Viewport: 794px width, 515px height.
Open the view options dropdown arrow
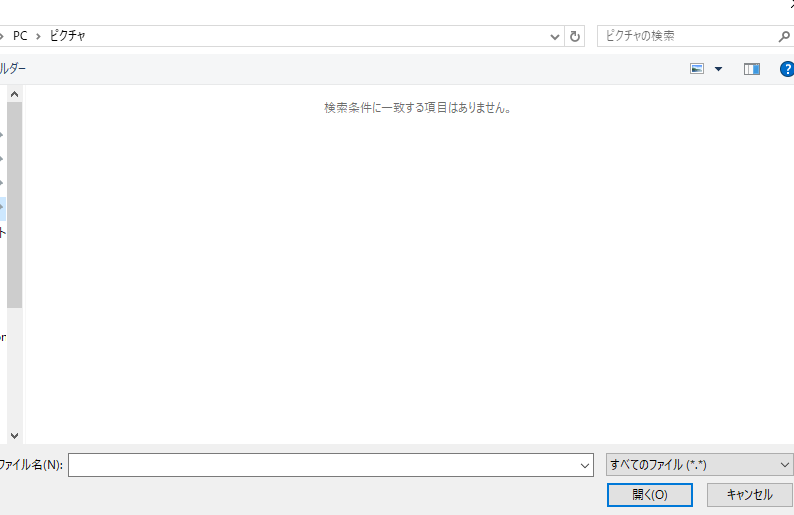pos(718,69)
